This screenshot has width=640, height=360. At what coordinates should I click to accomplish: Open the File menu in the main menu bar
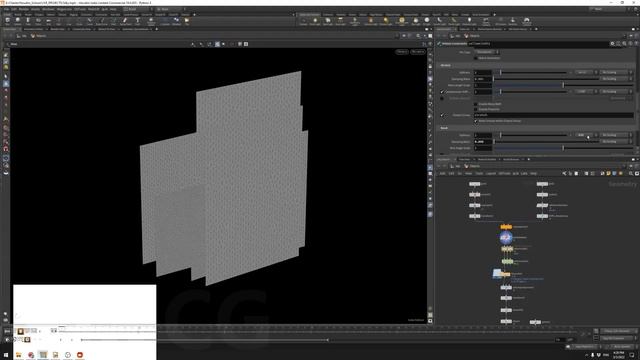pyautogui.click(x=7, y=9)
